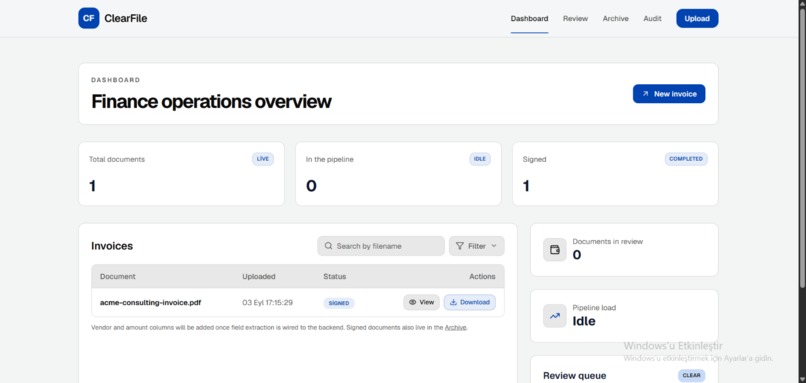Click the Documents in review label
The width and height of the screenshot is (806, 383).
pos(608,242)
